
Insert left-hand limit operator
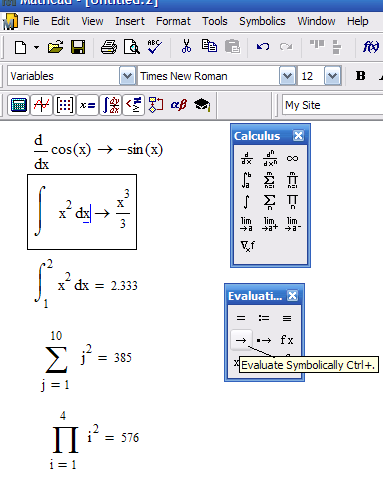coord(293,224)
